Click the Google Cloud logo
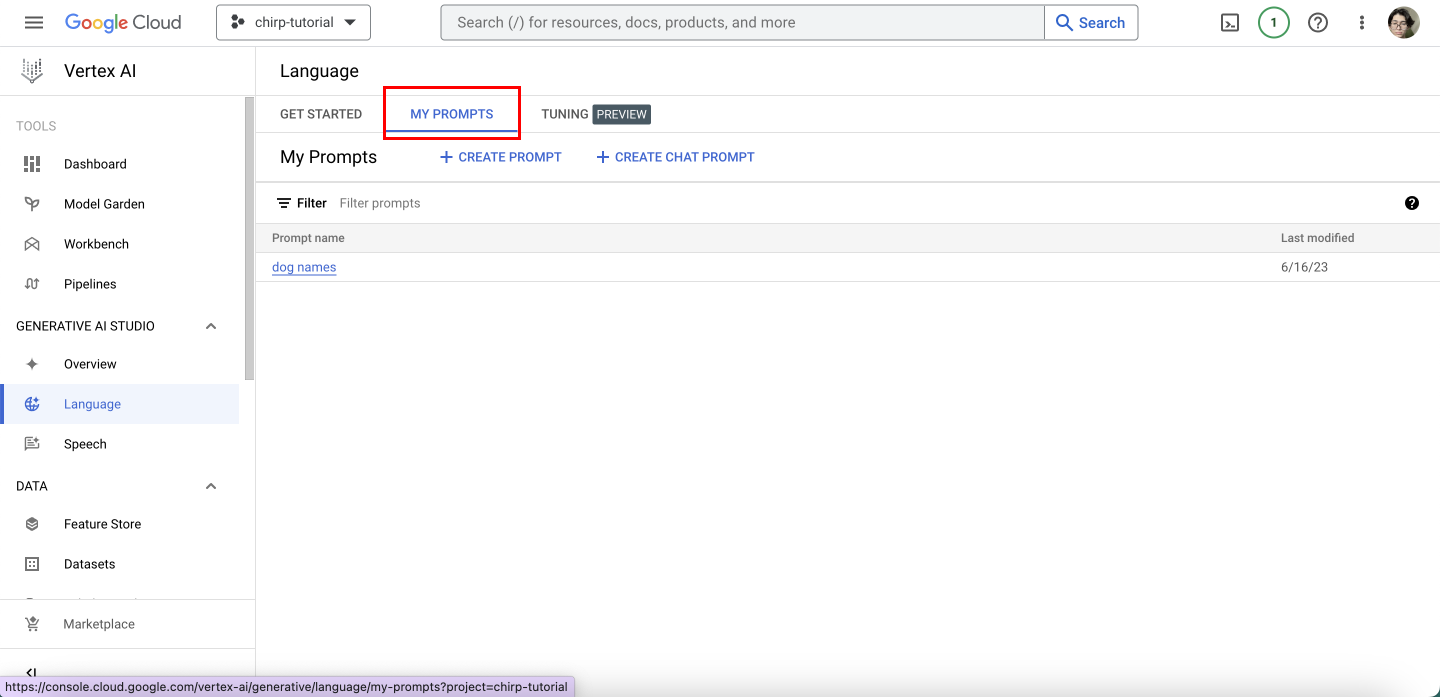The image size is (1440, 697). (x=123, y=22)
